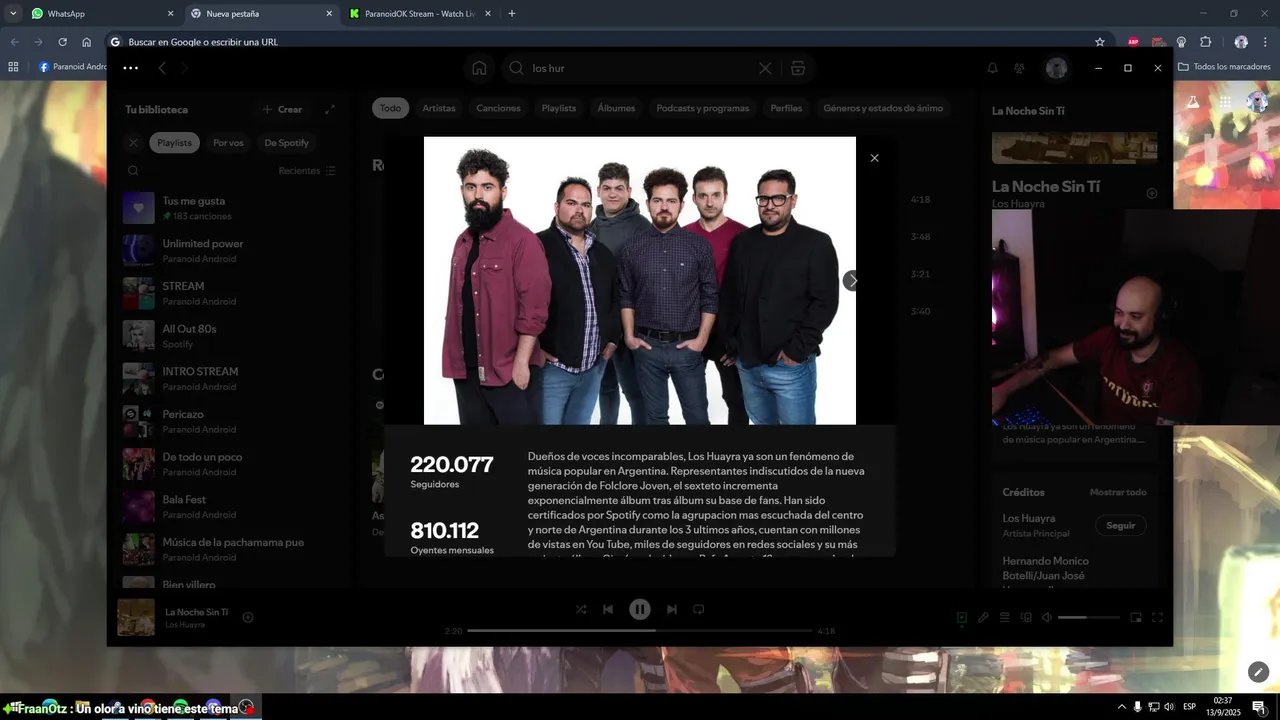
Task: Open the play queue
Action: pos(1005,618)
